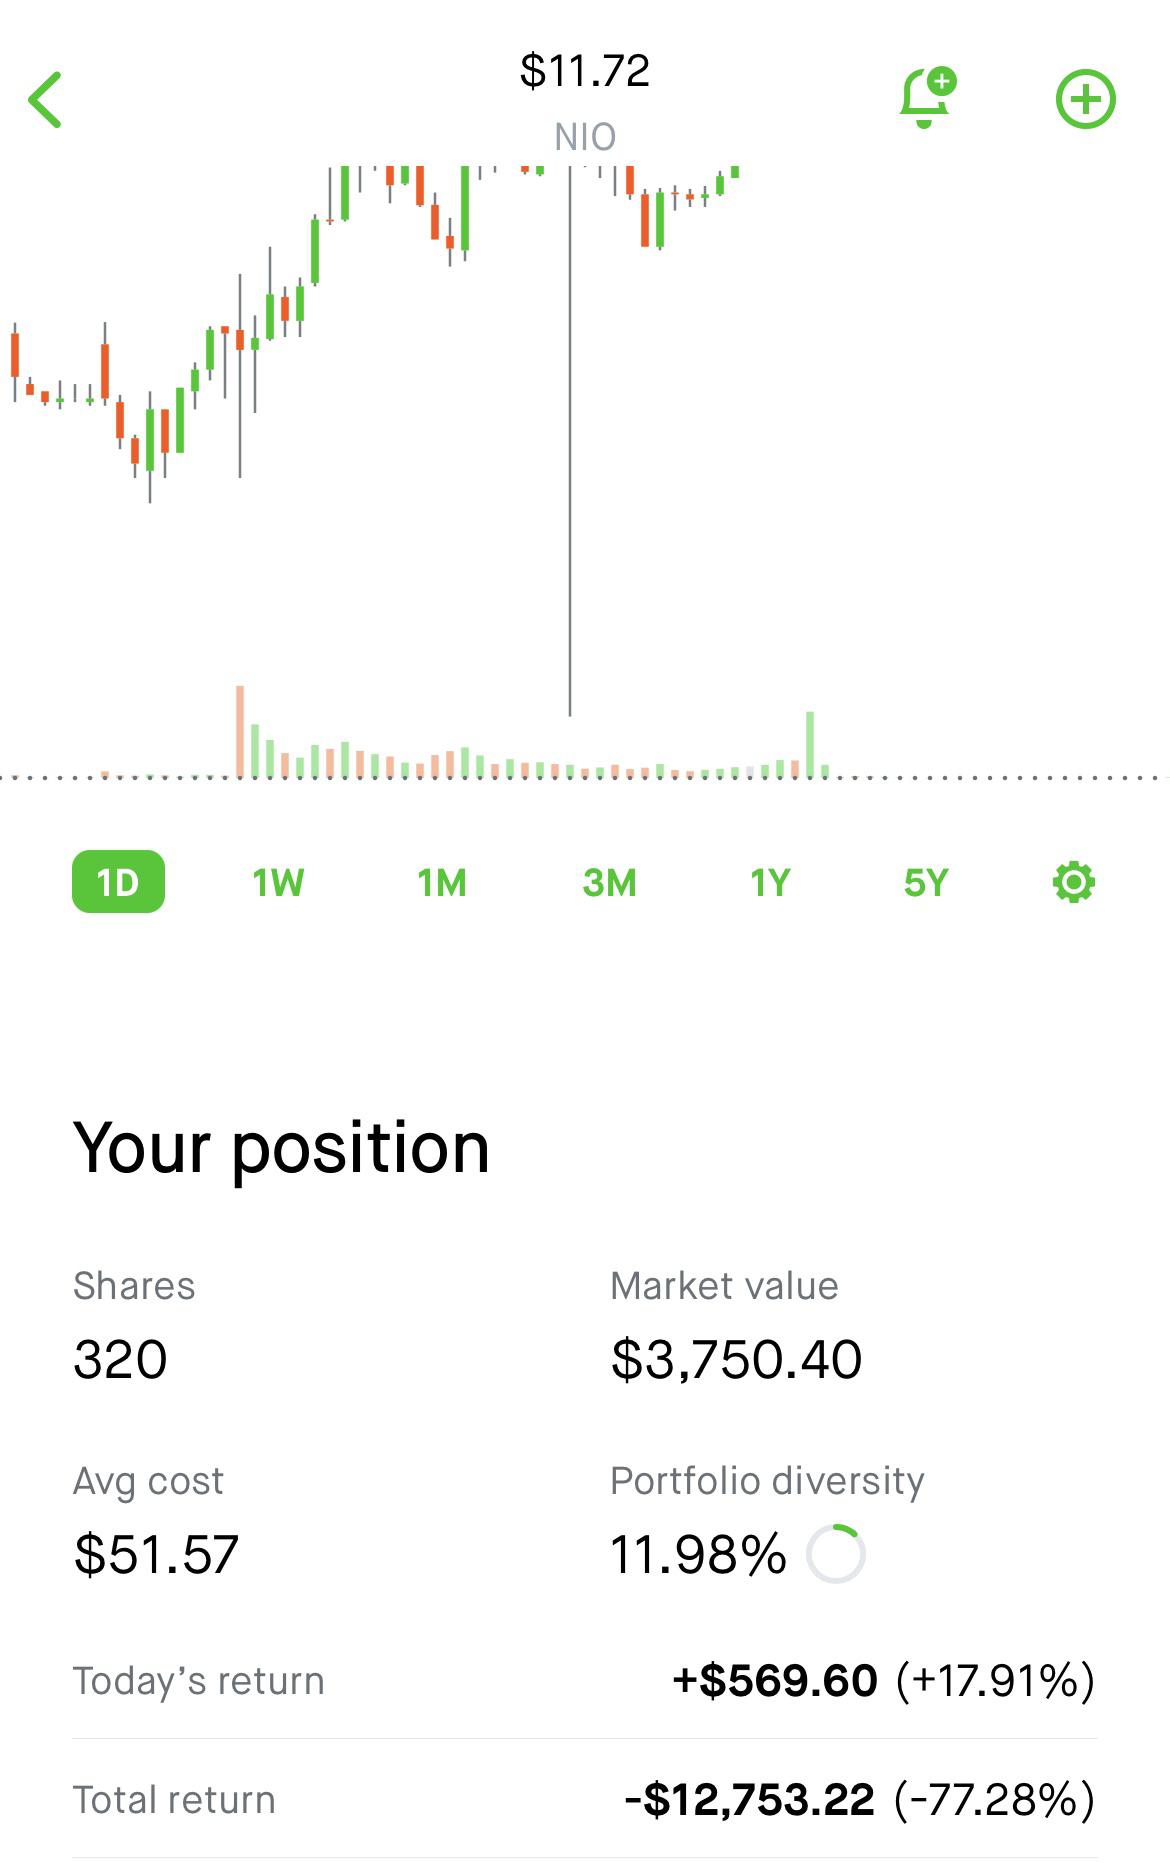Screen dimensions: 1170x1863
Task: Choose the 3M time span
Action: [609, 882]
